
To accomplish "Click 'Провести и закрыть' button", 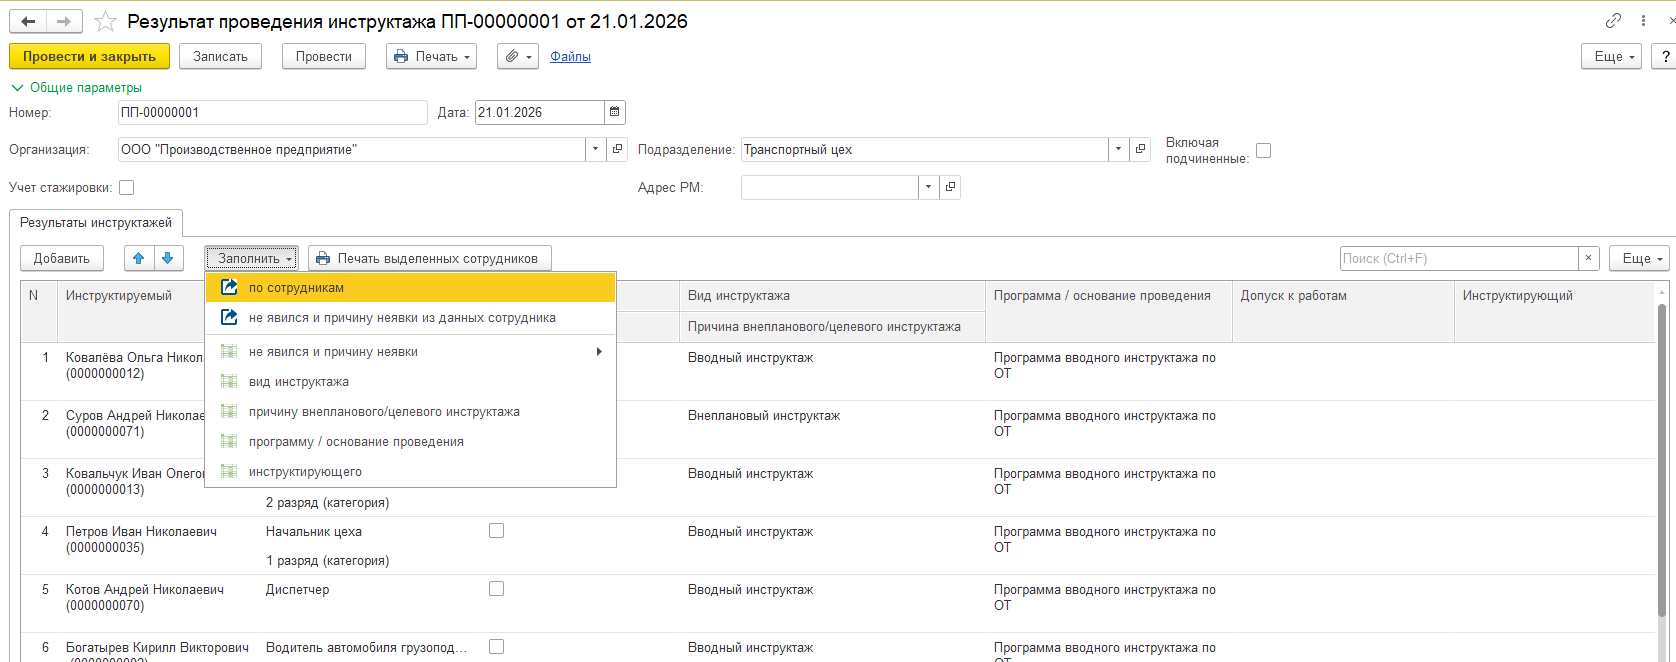I will pyautogui.click(x=89, y=57).
